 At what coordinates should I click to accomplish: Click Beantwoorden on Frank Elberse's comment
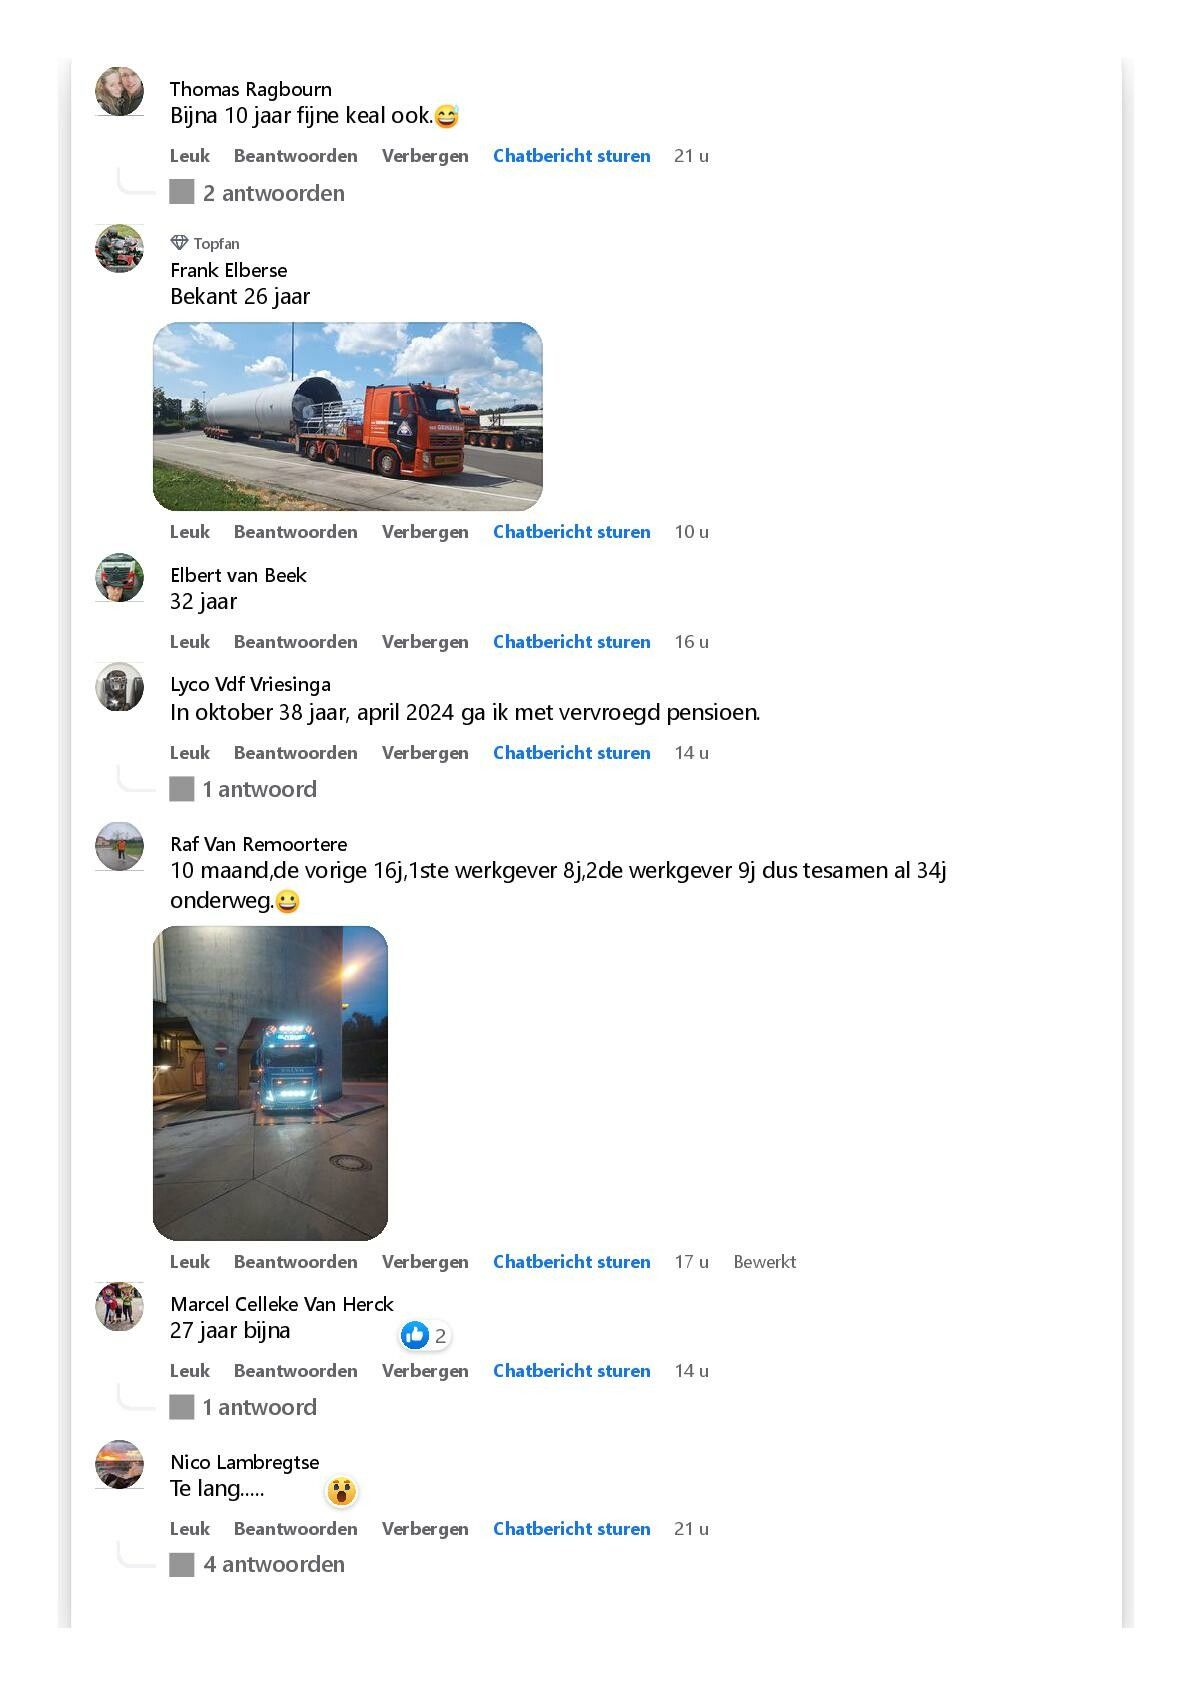pyautogui.click(x=296, y=532)
